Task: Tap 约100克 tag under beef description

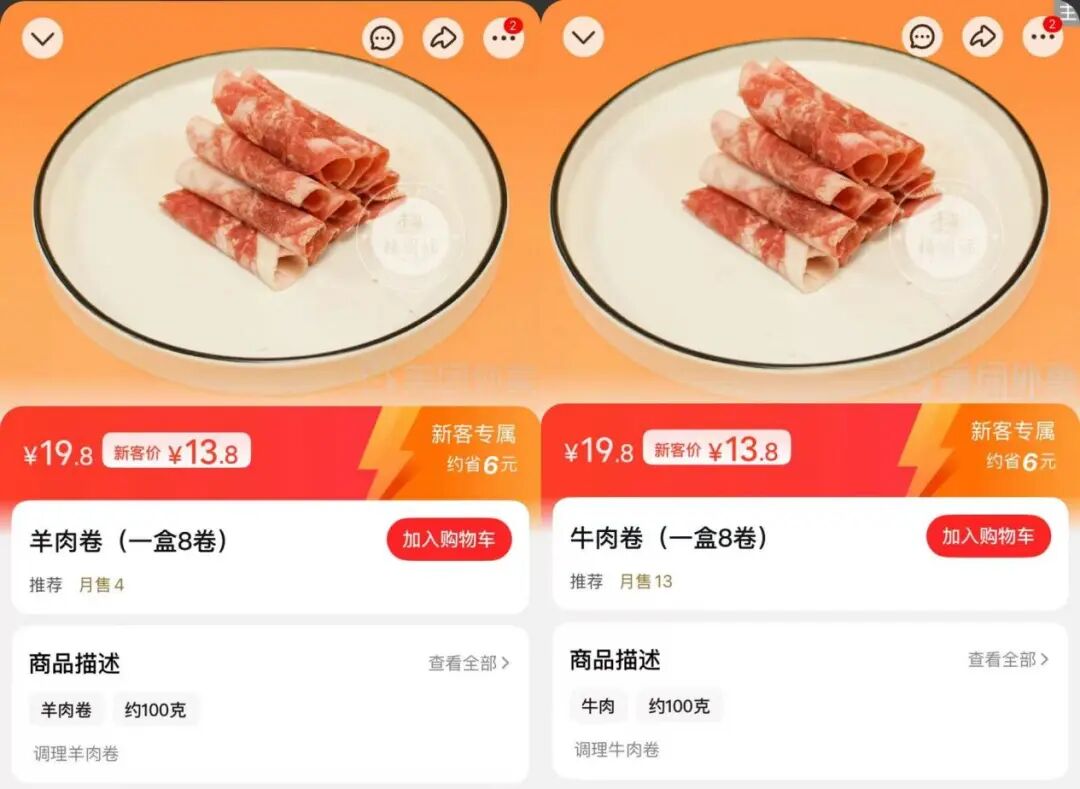Action: [679, 706]
